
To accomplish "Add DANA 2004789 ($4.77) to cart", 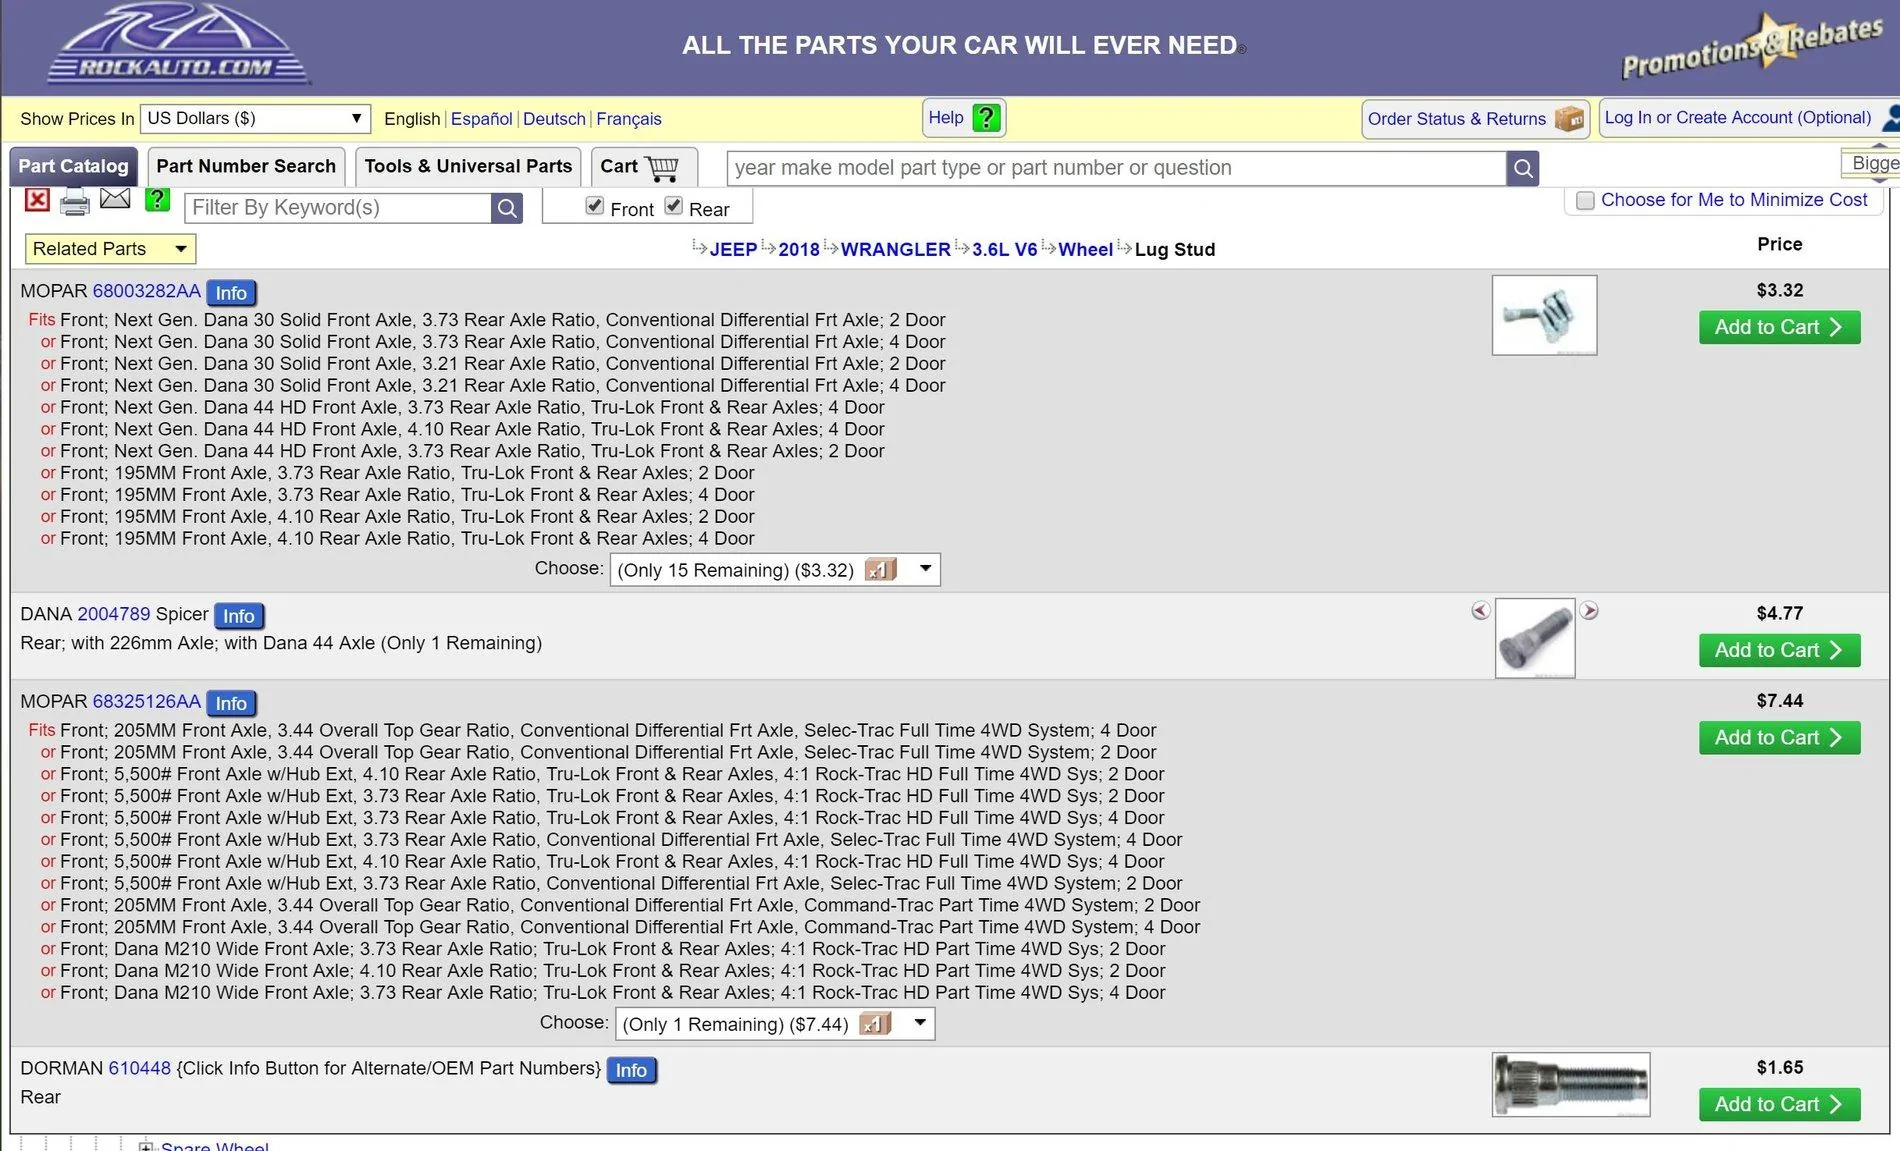I will (1779, 651).
